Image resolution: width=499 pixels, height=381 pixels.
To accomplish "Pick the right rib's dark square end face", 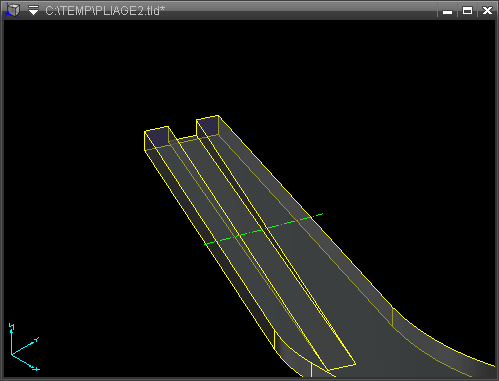I will tap(209, 127).
